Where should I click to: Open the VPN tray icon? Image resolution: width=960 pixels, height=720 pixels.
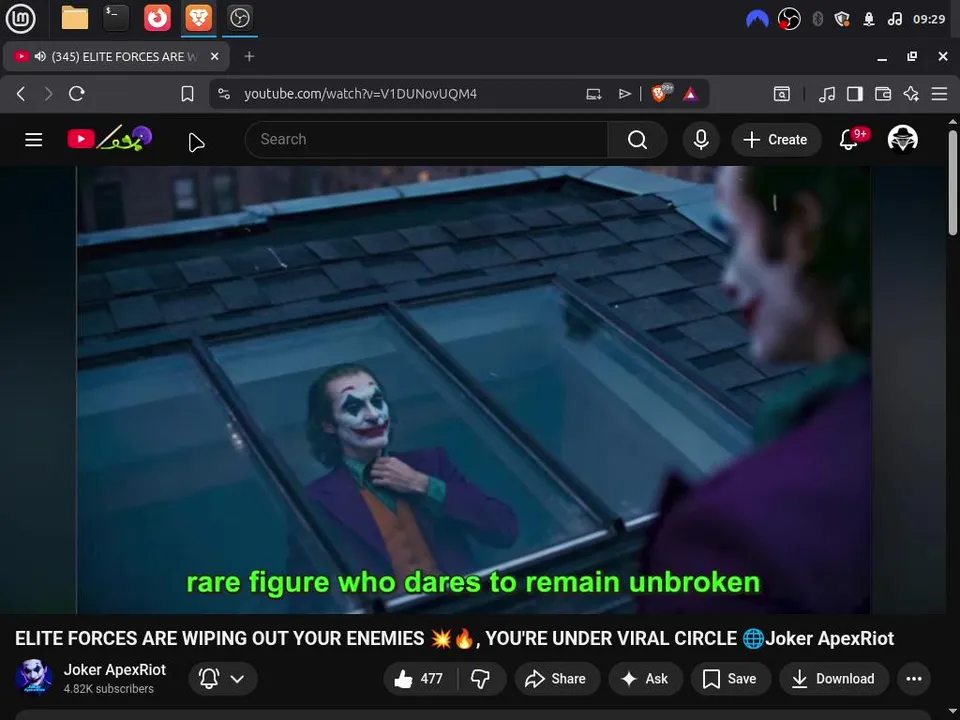[757, 19]
